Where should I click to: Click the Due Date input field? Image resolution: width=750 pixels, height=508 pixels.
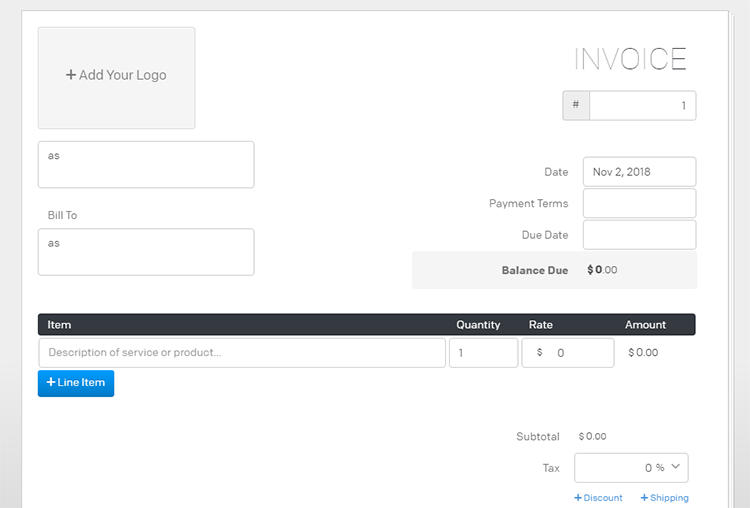tap(639, 235)
